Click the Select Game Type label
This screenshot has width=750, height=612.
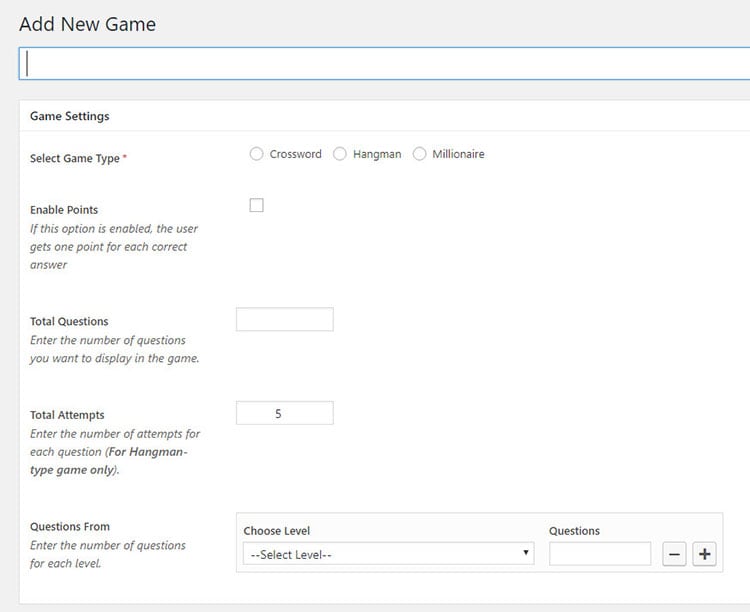coord(75,159)
